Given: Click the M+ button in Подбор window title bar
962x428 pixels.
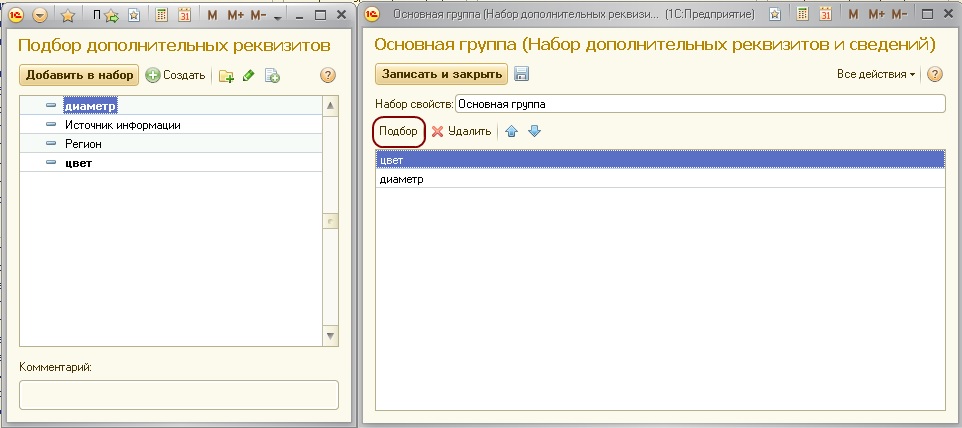Looking at the screenshot, I should 236,16.
